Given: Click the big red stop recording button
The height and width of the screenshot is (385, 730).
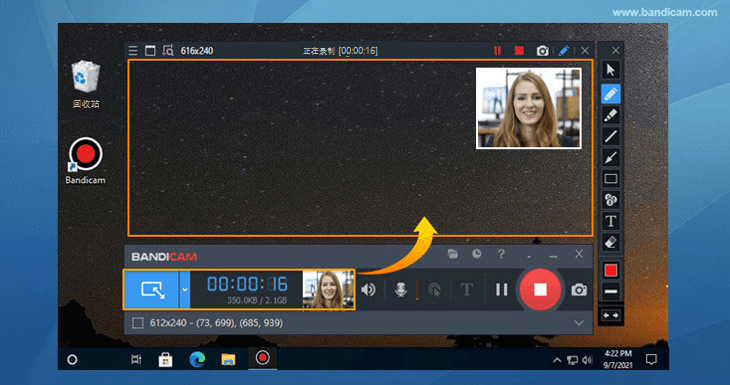Looking at the screenshot, I should pyautogui.click(x=540, y=290).
